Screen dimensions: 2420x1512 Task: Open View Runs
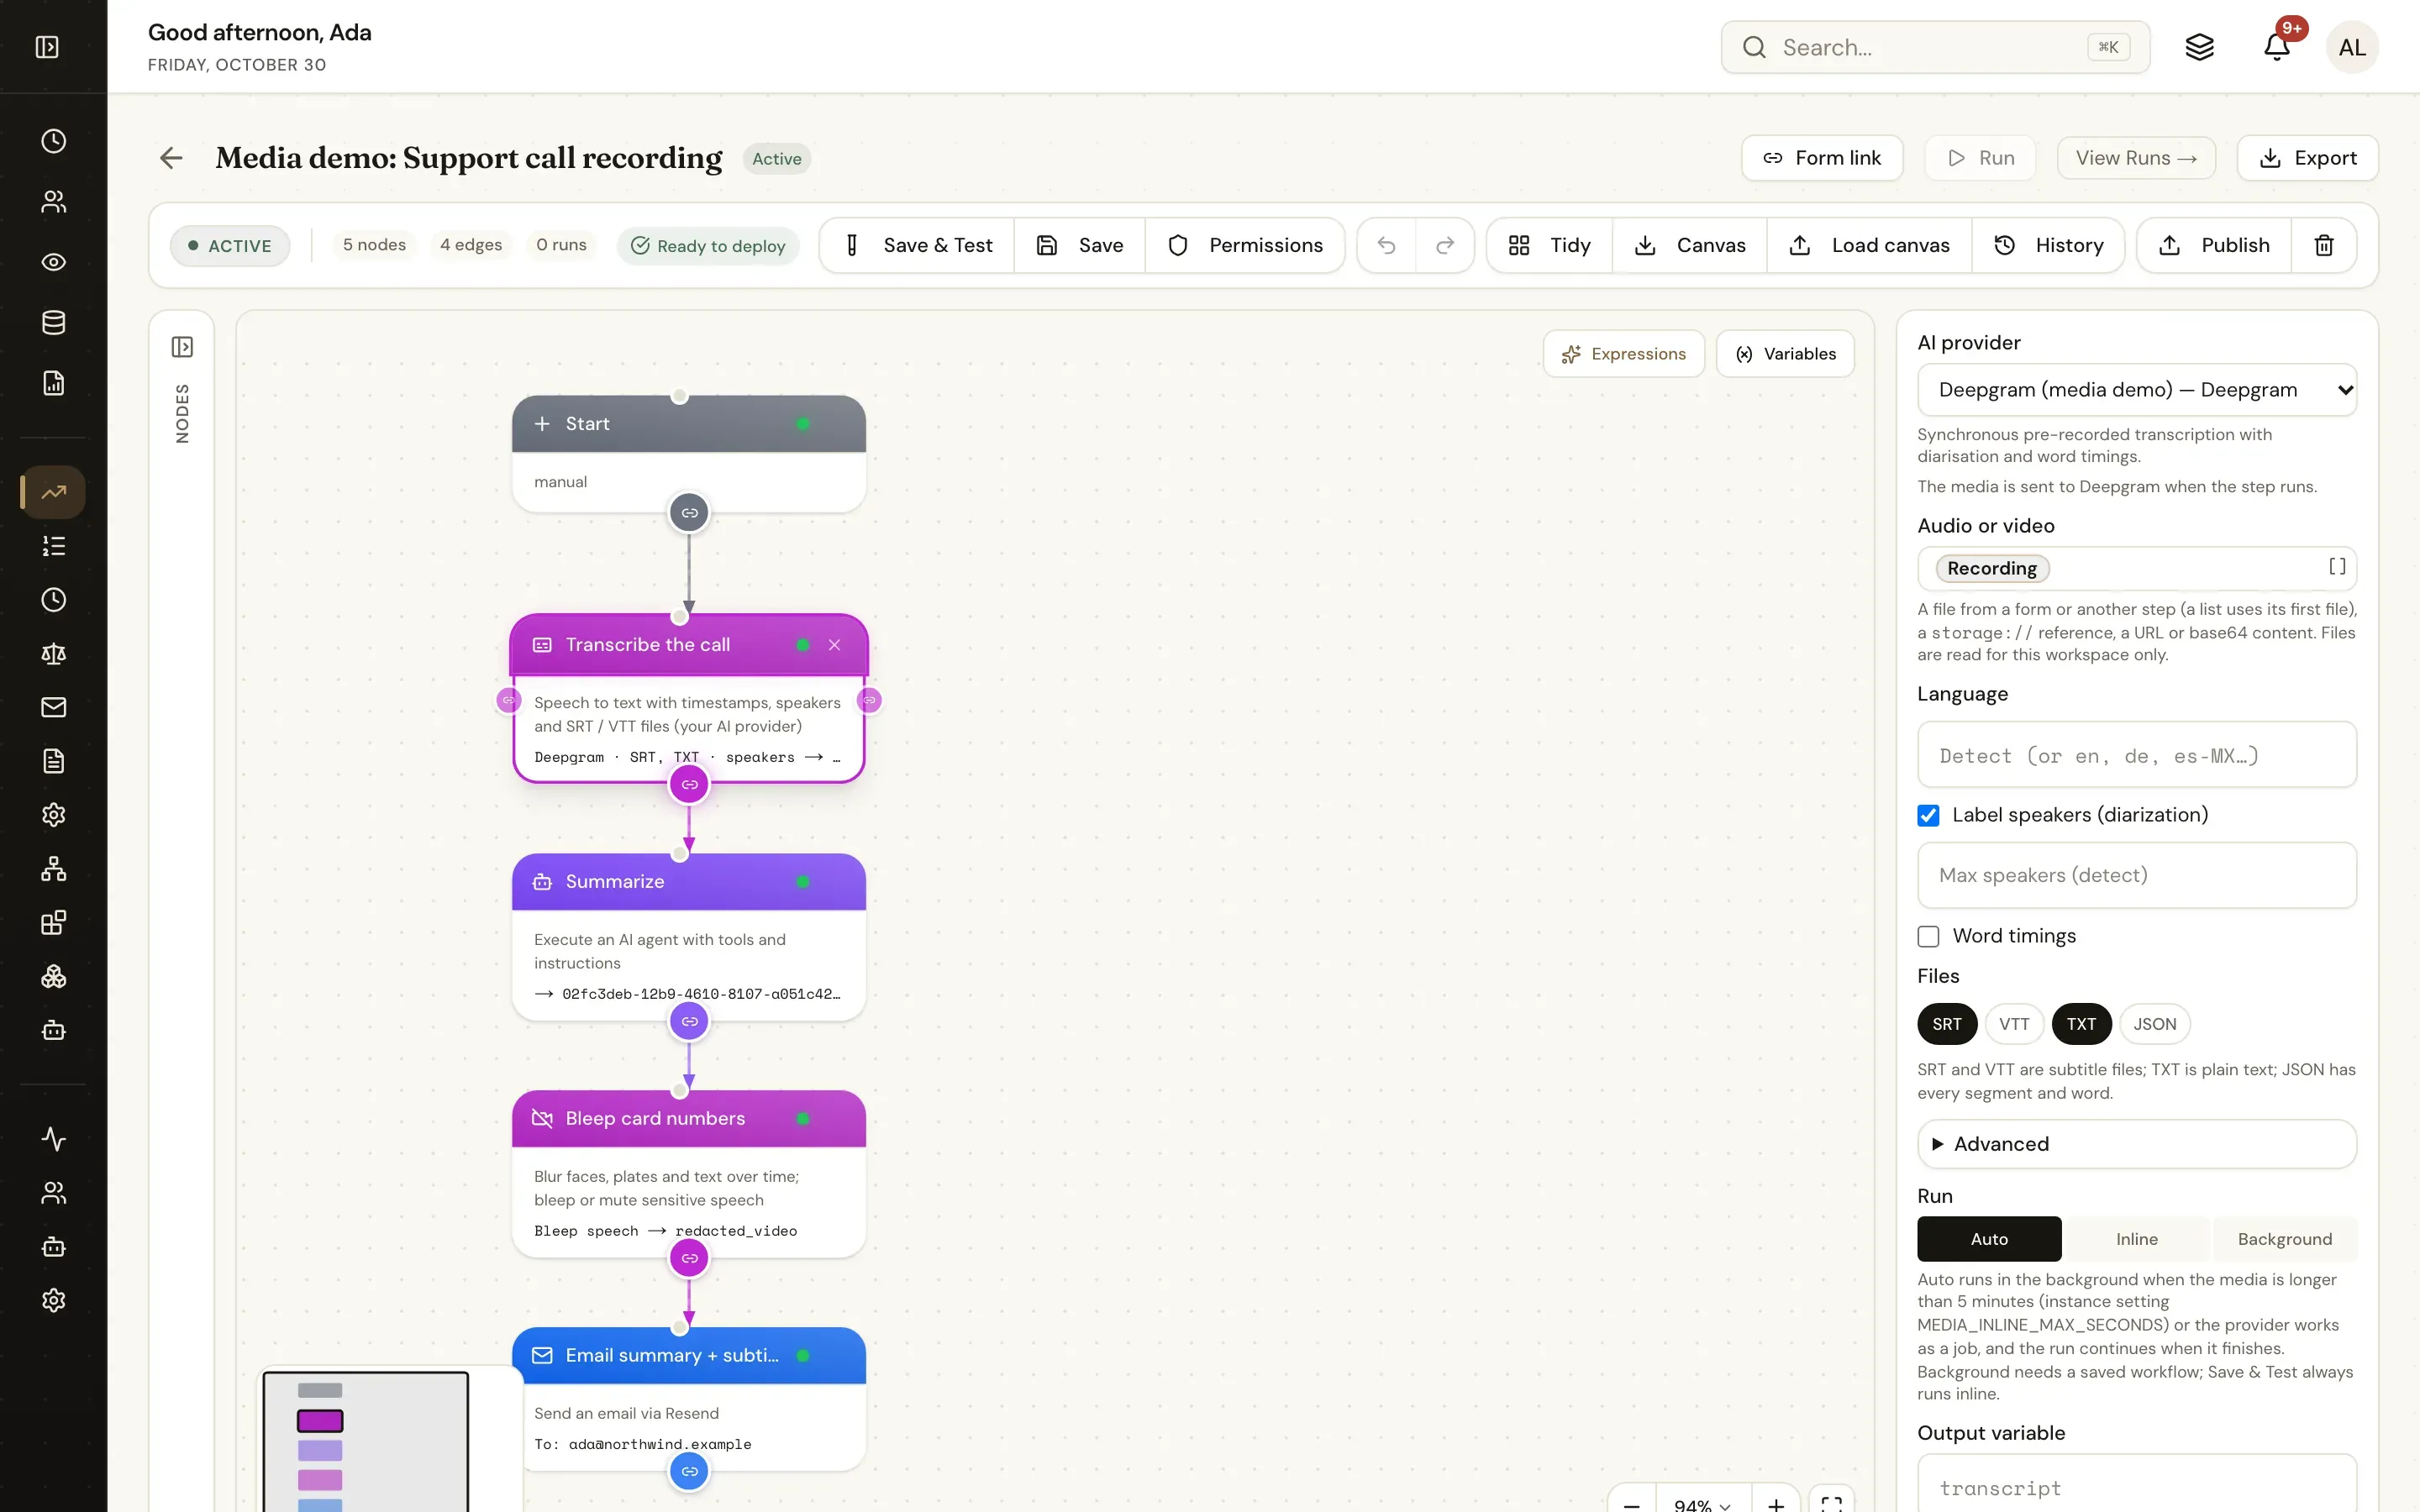2136,158
